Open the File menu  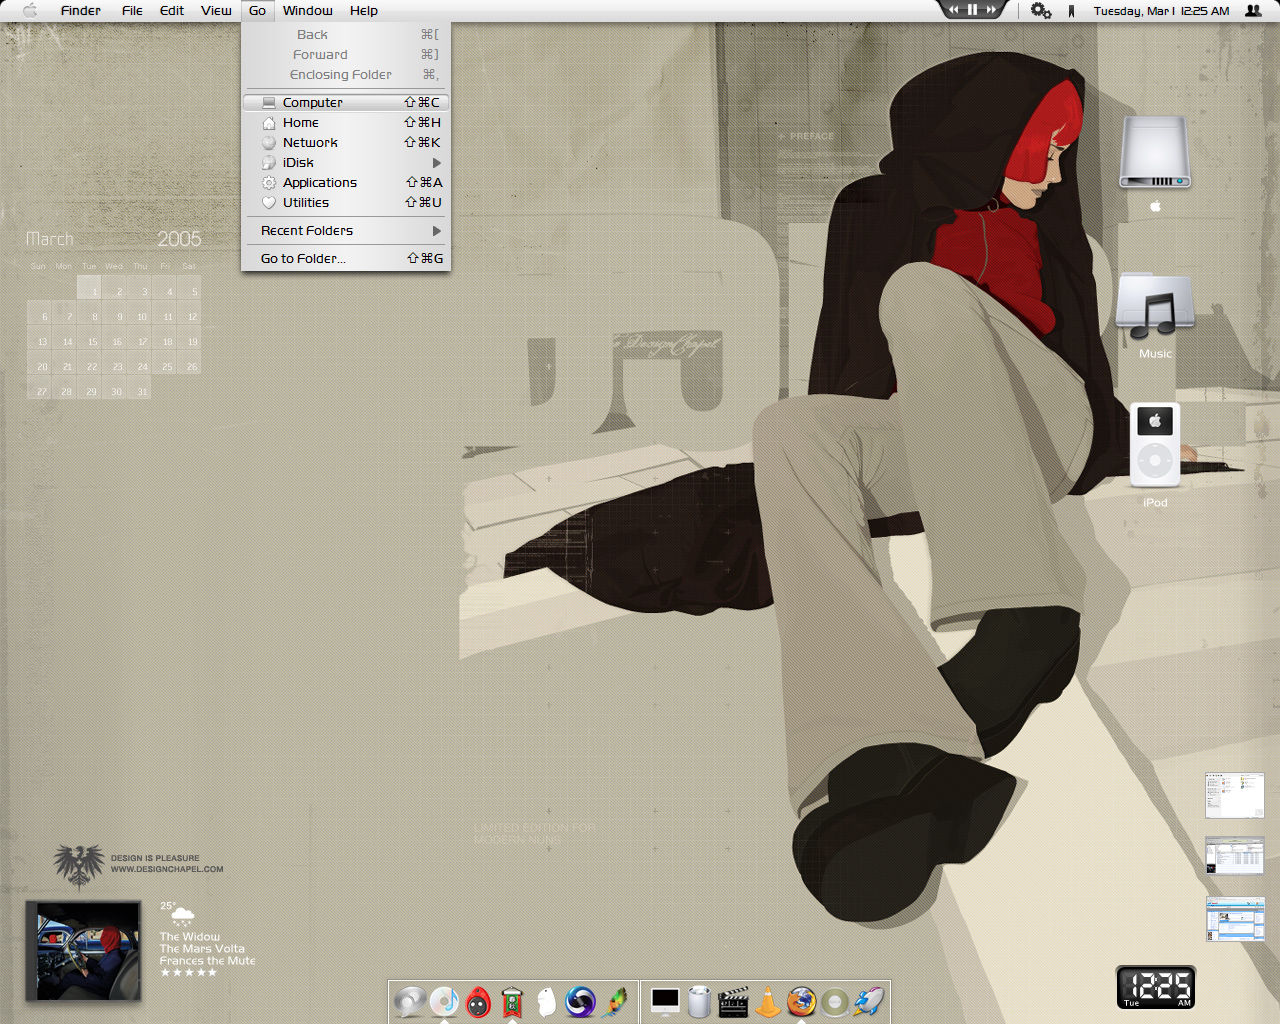tap(132, 10)
